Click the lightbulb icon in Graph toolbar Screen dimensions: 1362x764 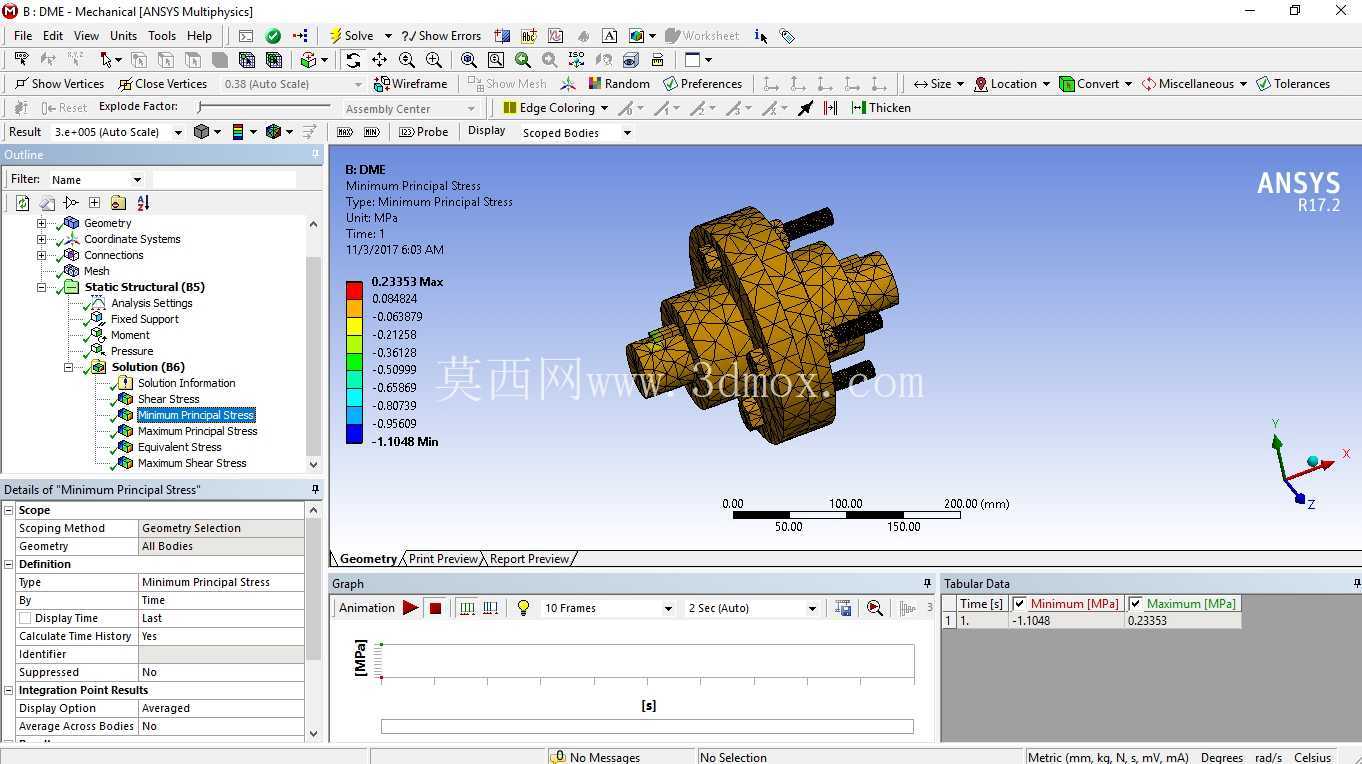(523, 608)
